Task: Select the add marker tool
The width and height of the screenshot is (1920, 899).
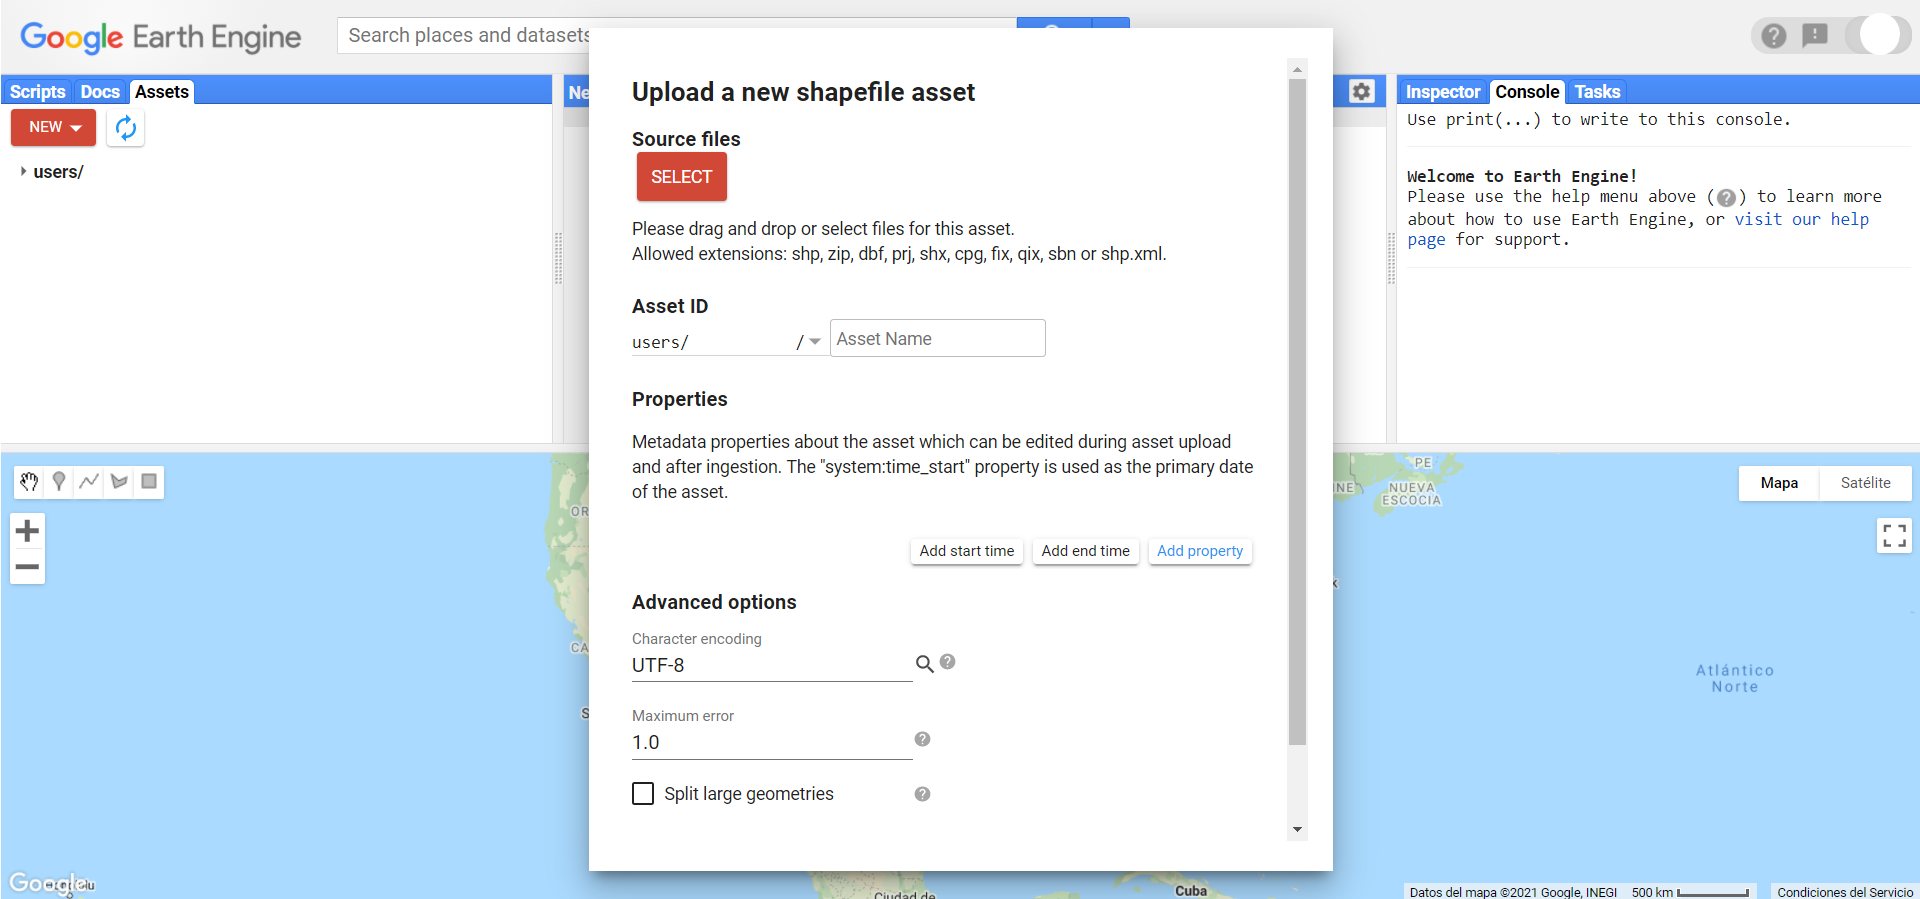Action: tap(59, 482)
